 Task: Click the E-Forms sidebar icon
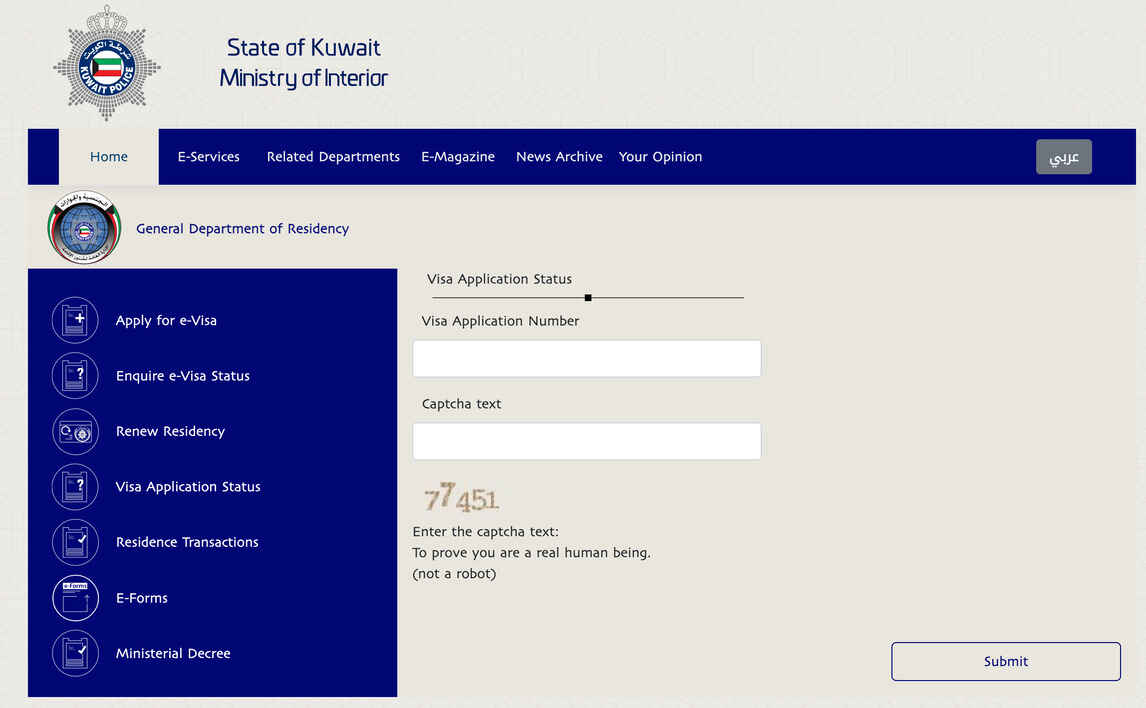(75, 597)
